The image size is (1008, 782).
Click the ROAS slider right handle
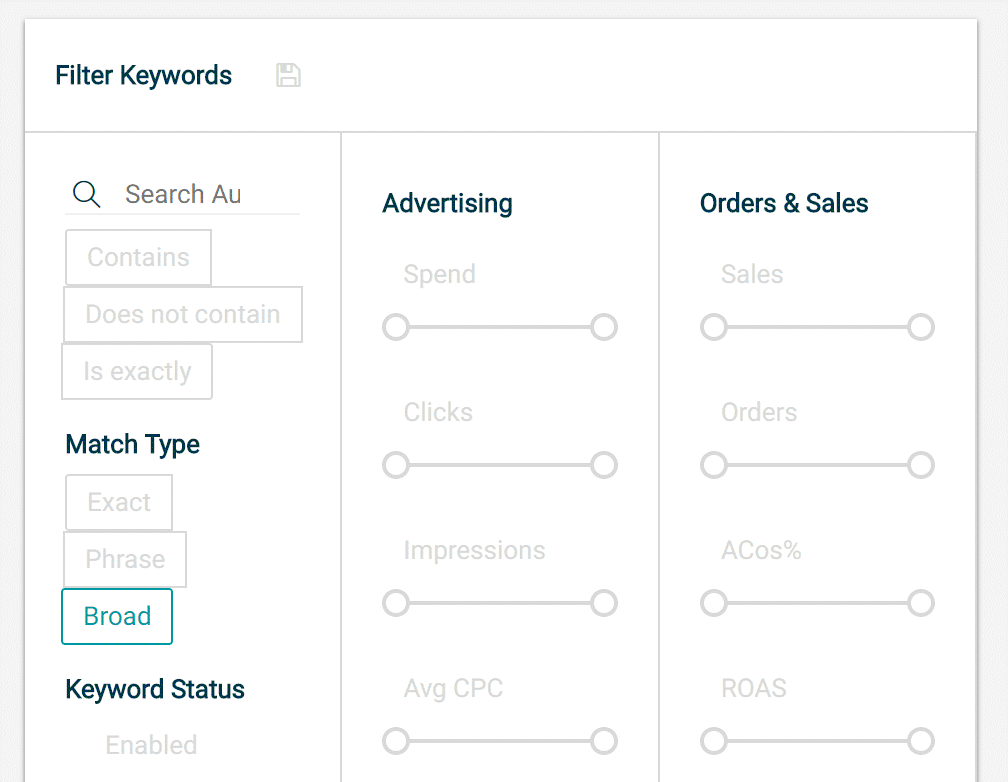point(921,741)
